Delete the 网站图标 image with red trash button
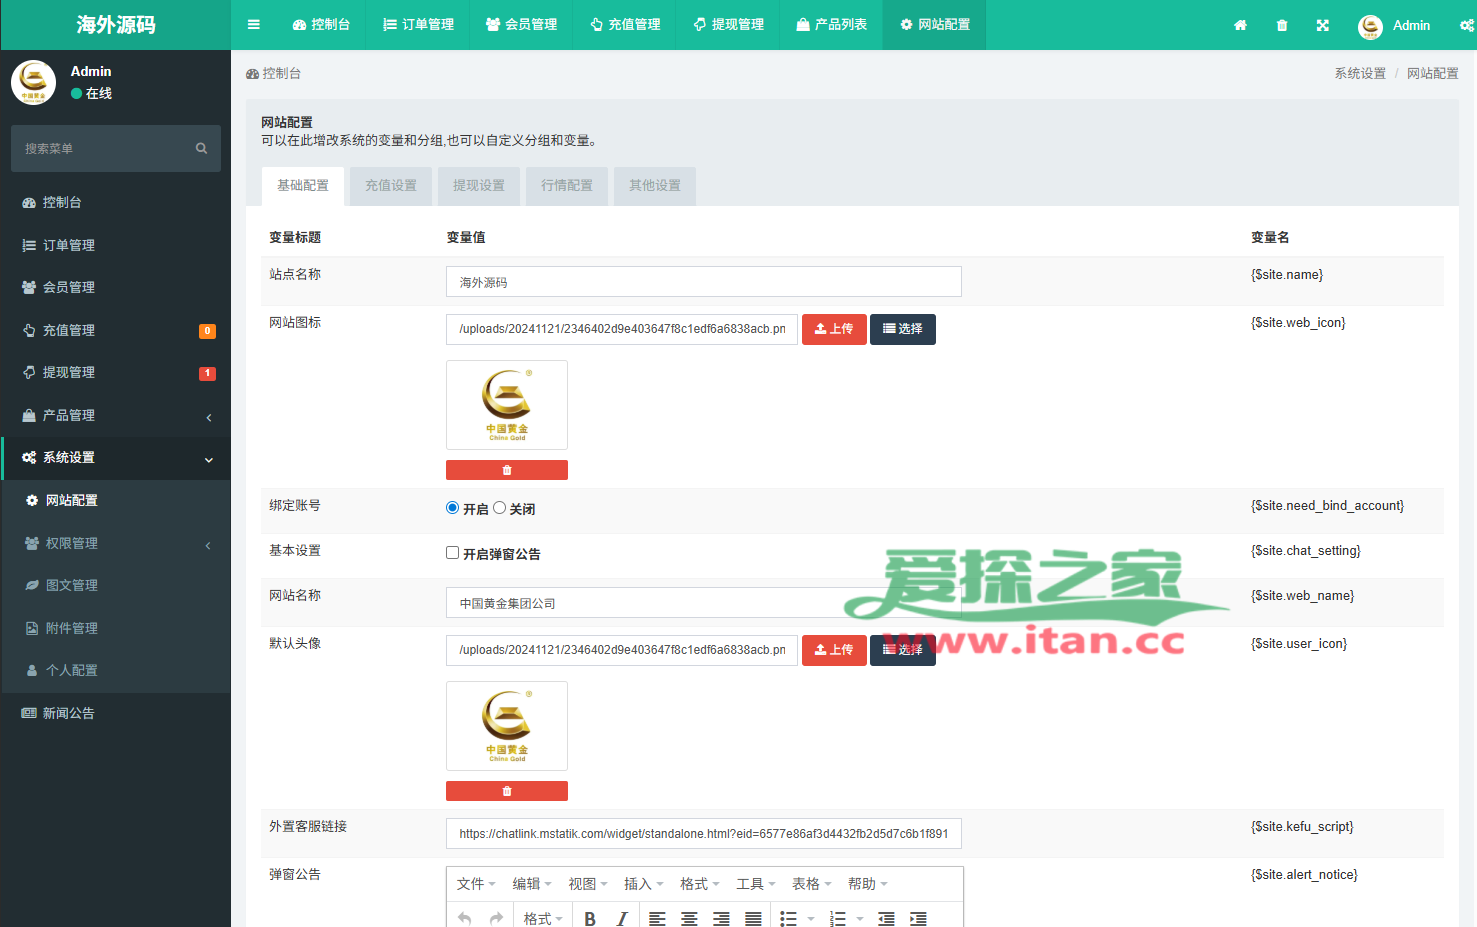 tap(507, 470)
